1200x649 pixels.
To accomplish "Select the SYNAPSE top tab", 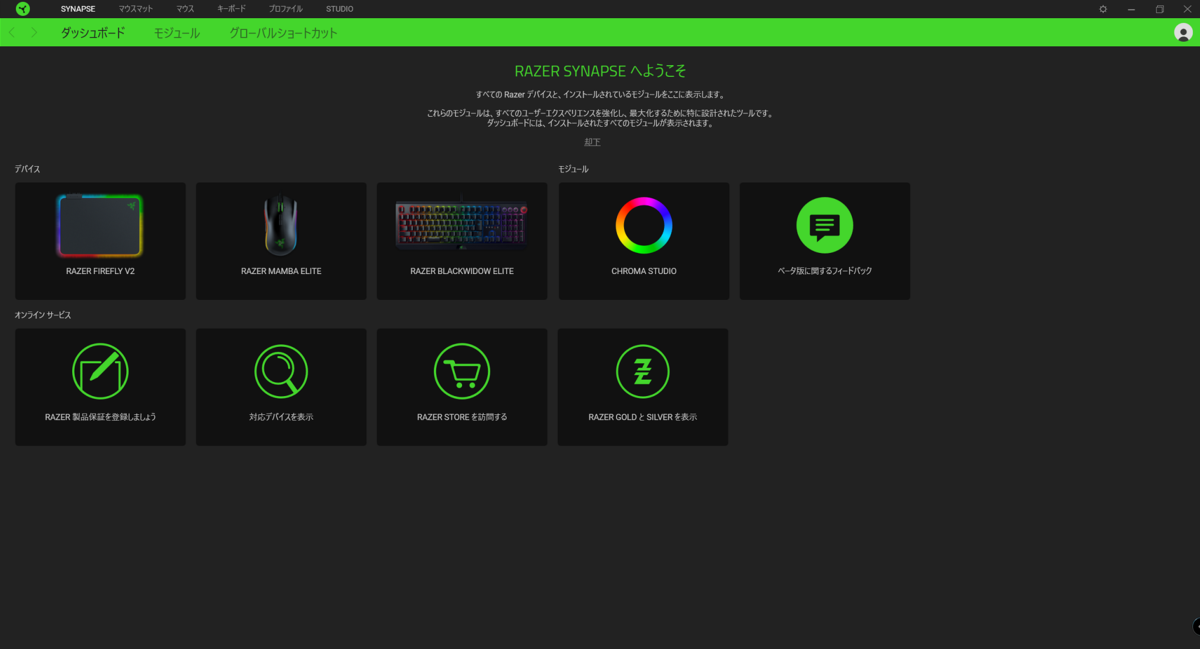I will tap(78, 9).
